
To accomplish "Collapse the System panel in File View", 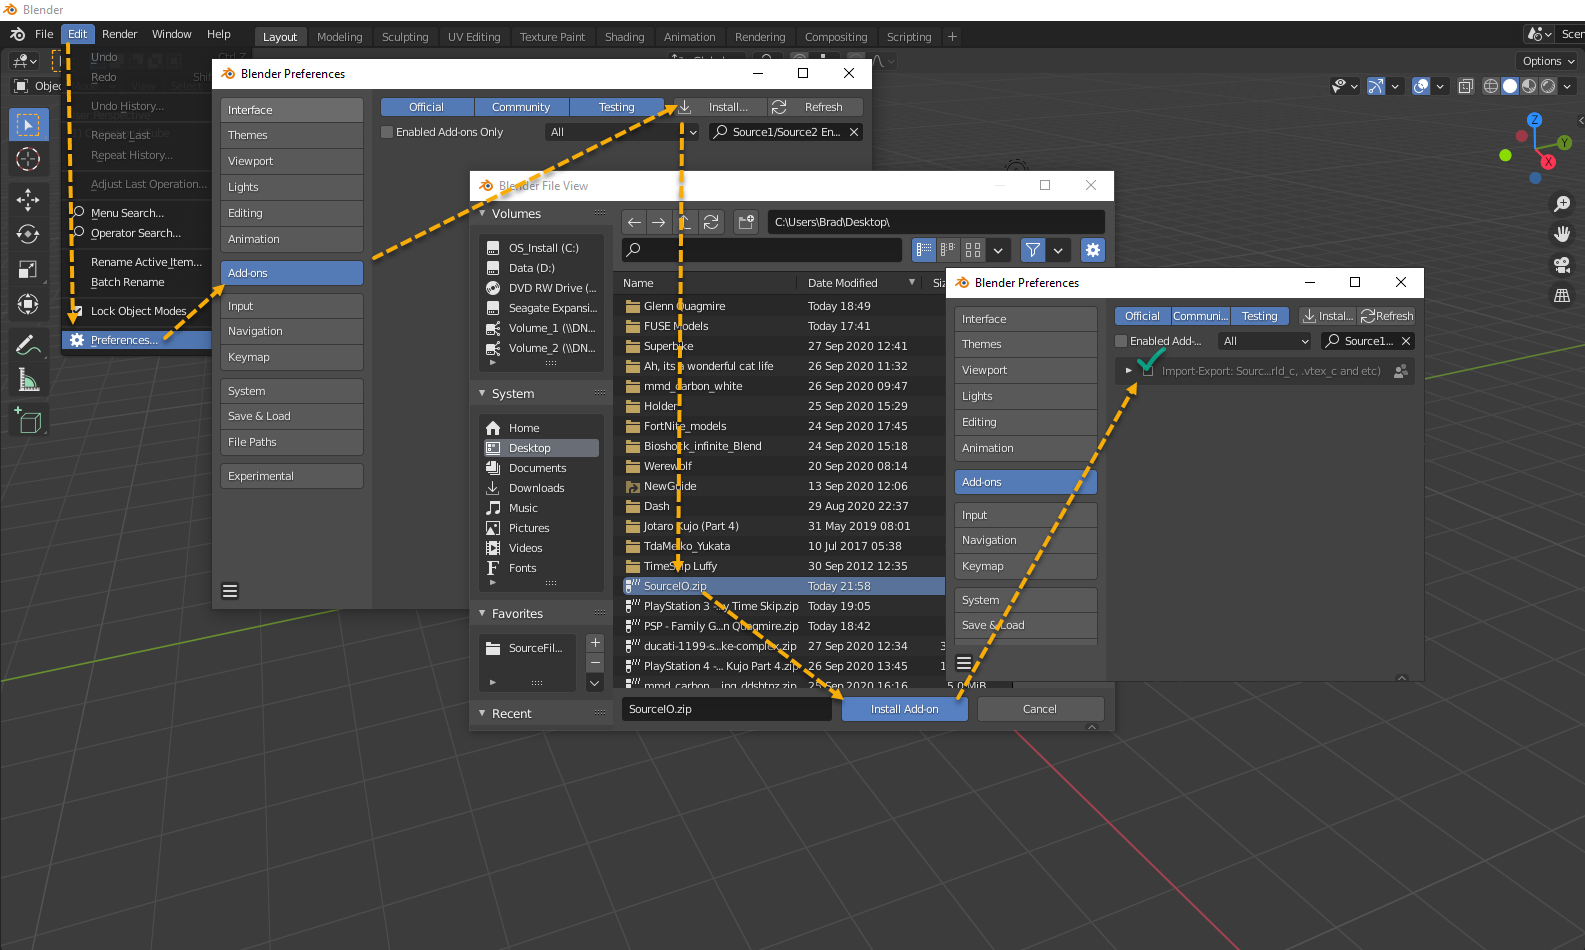I will pyautogui.click(x=483, y=394).
